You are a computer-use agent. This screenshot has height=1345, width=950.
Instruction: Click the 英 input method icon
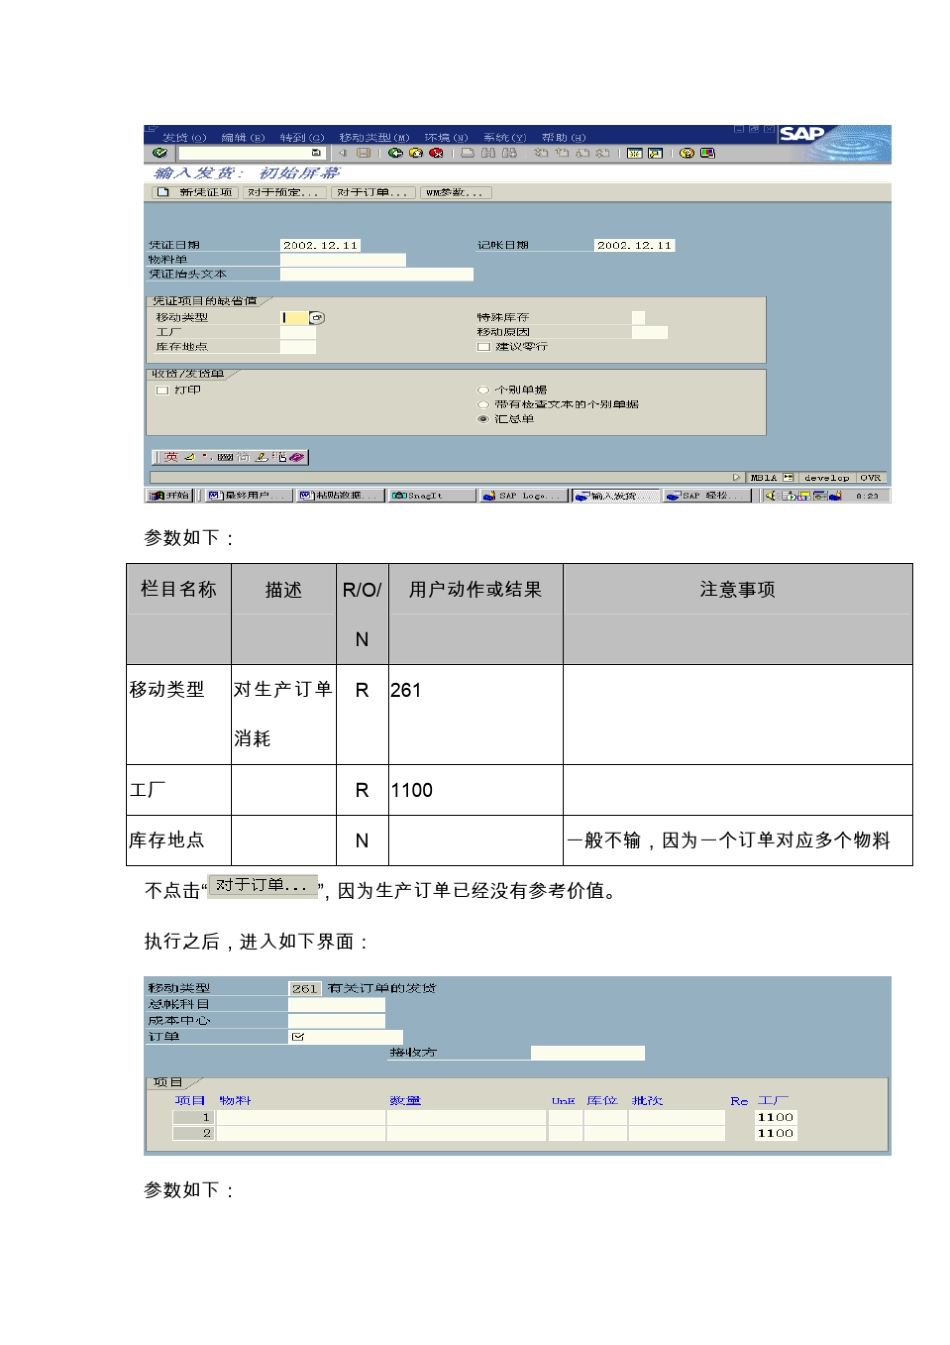[171, 457]
